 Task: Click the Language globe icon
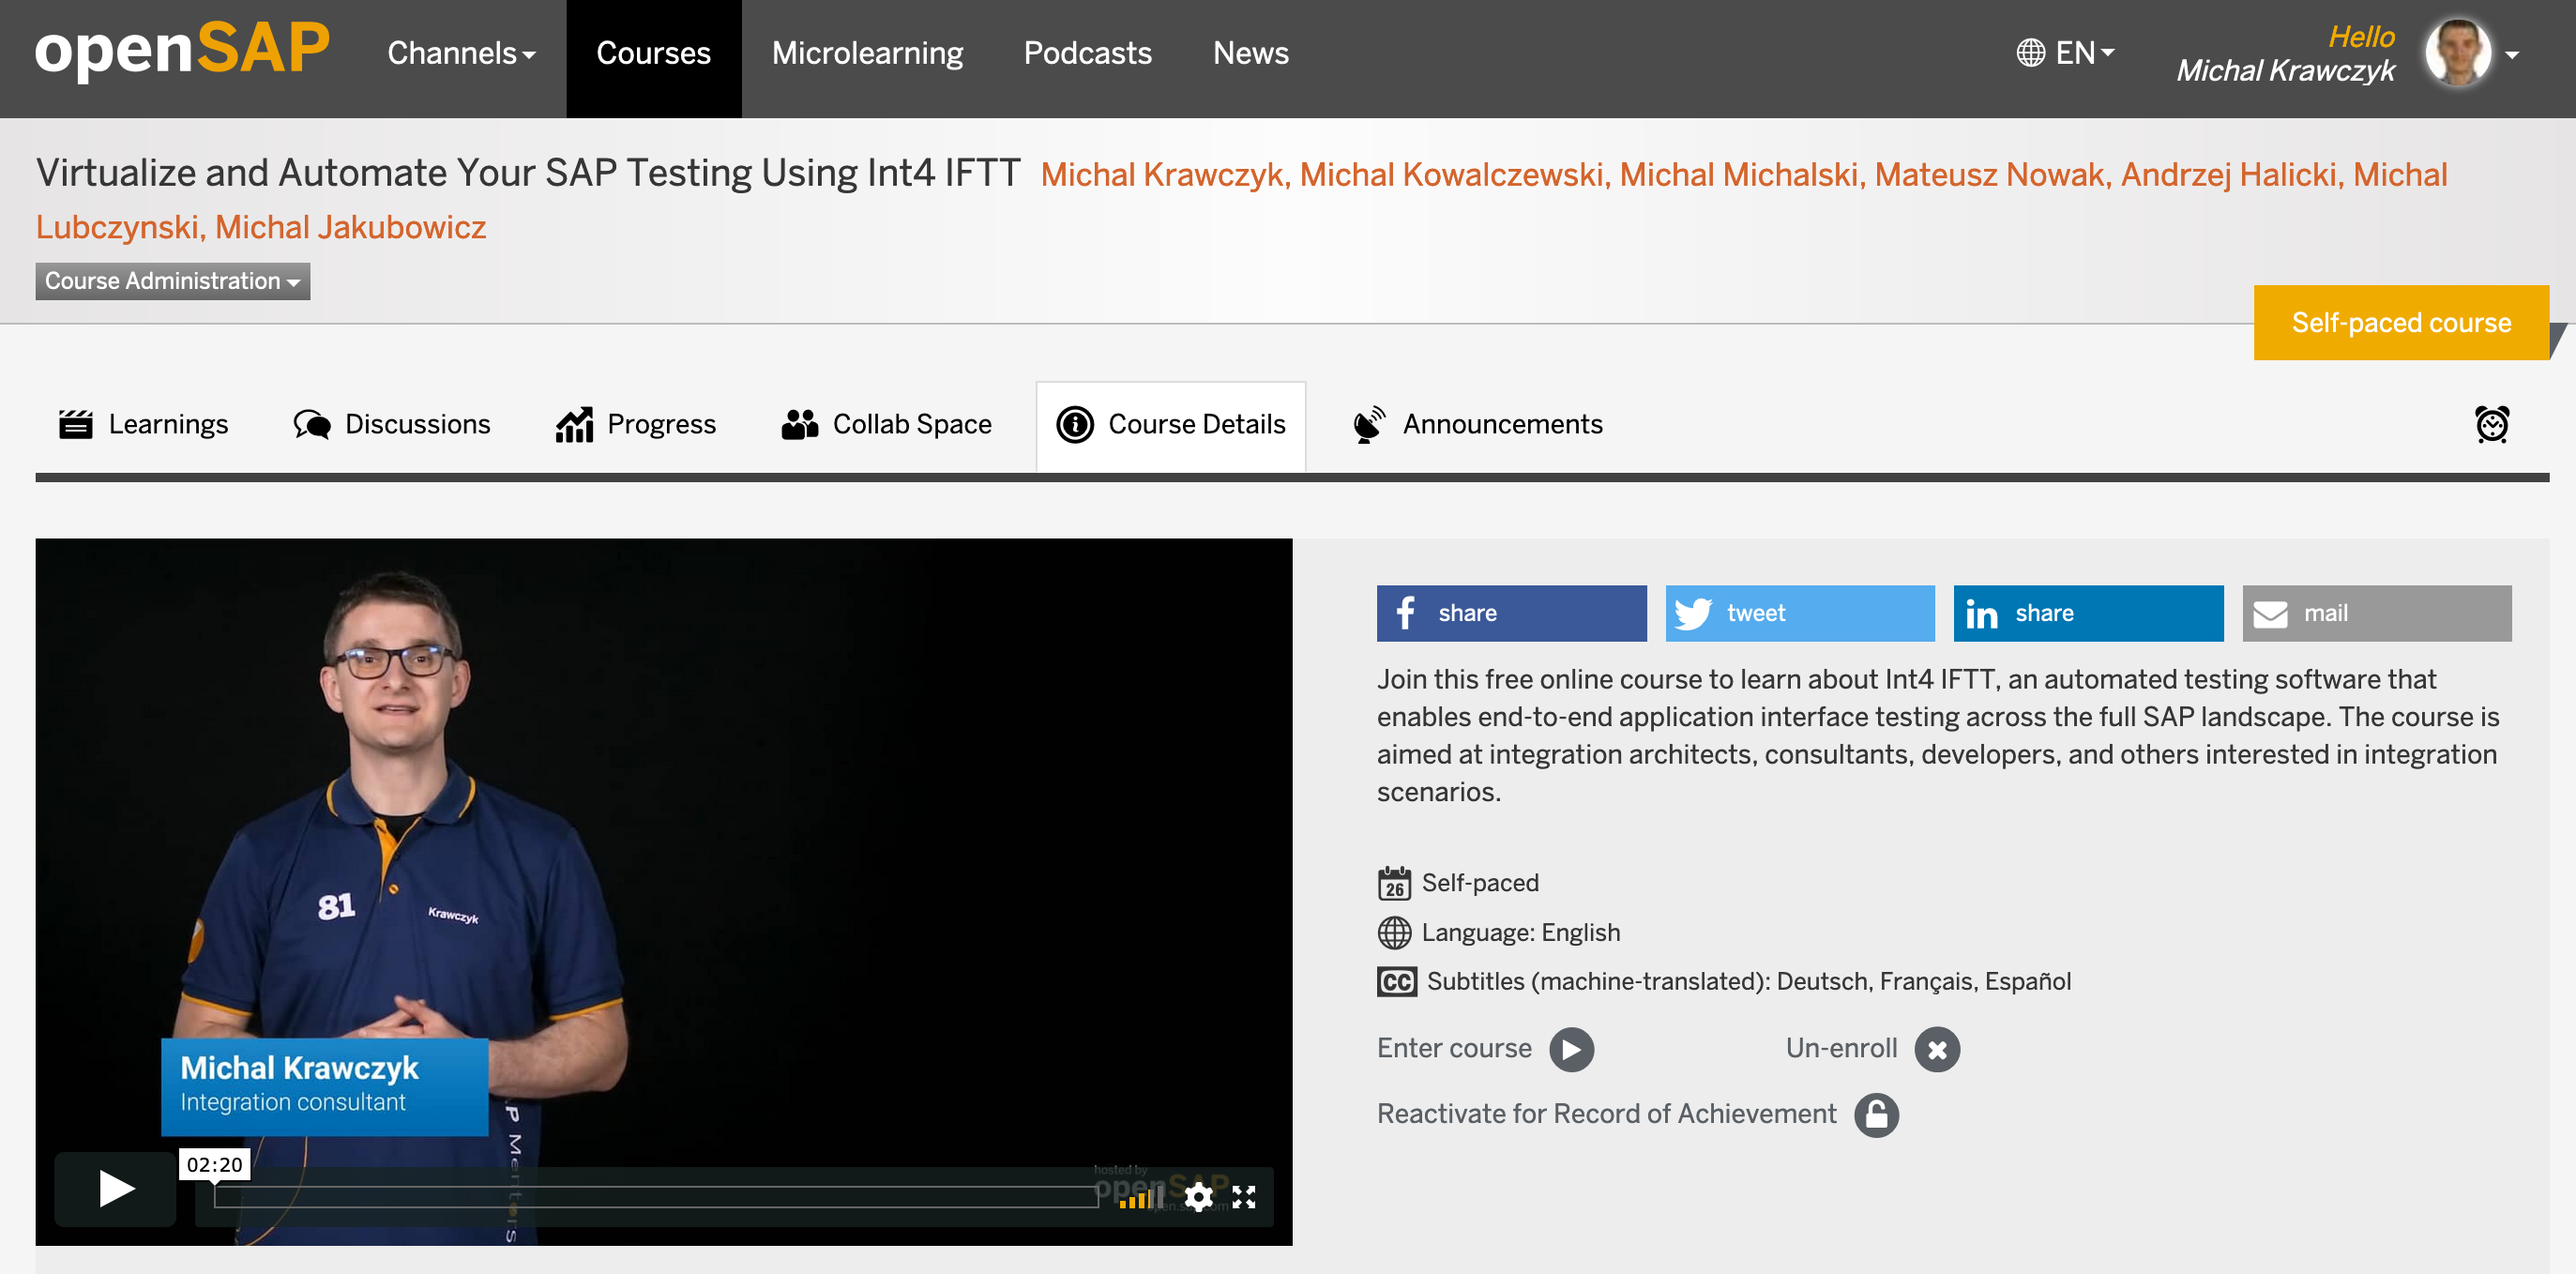pos(1394,933)
